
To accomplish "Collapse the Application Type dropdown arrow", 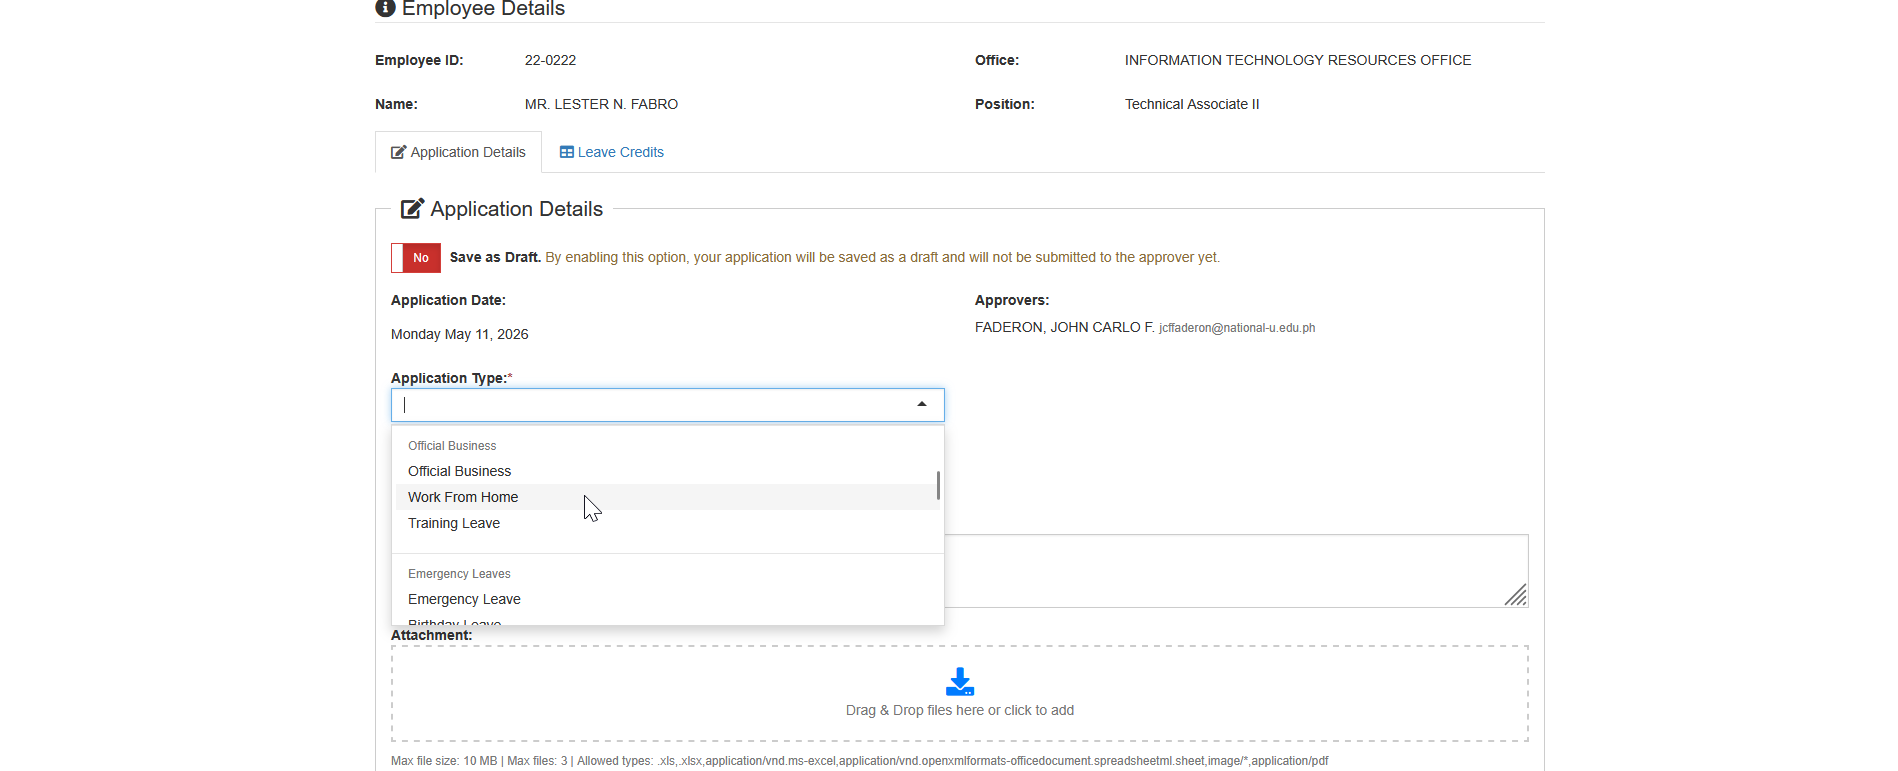I will pos(922,405).
